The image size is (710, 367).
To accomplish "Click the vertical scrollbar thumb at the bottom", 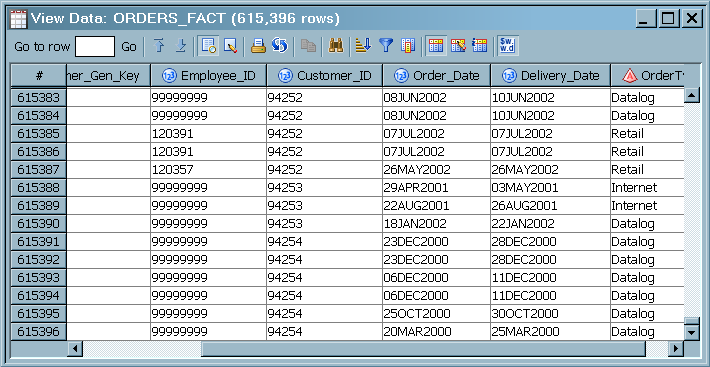I will [x=691, y=321].
